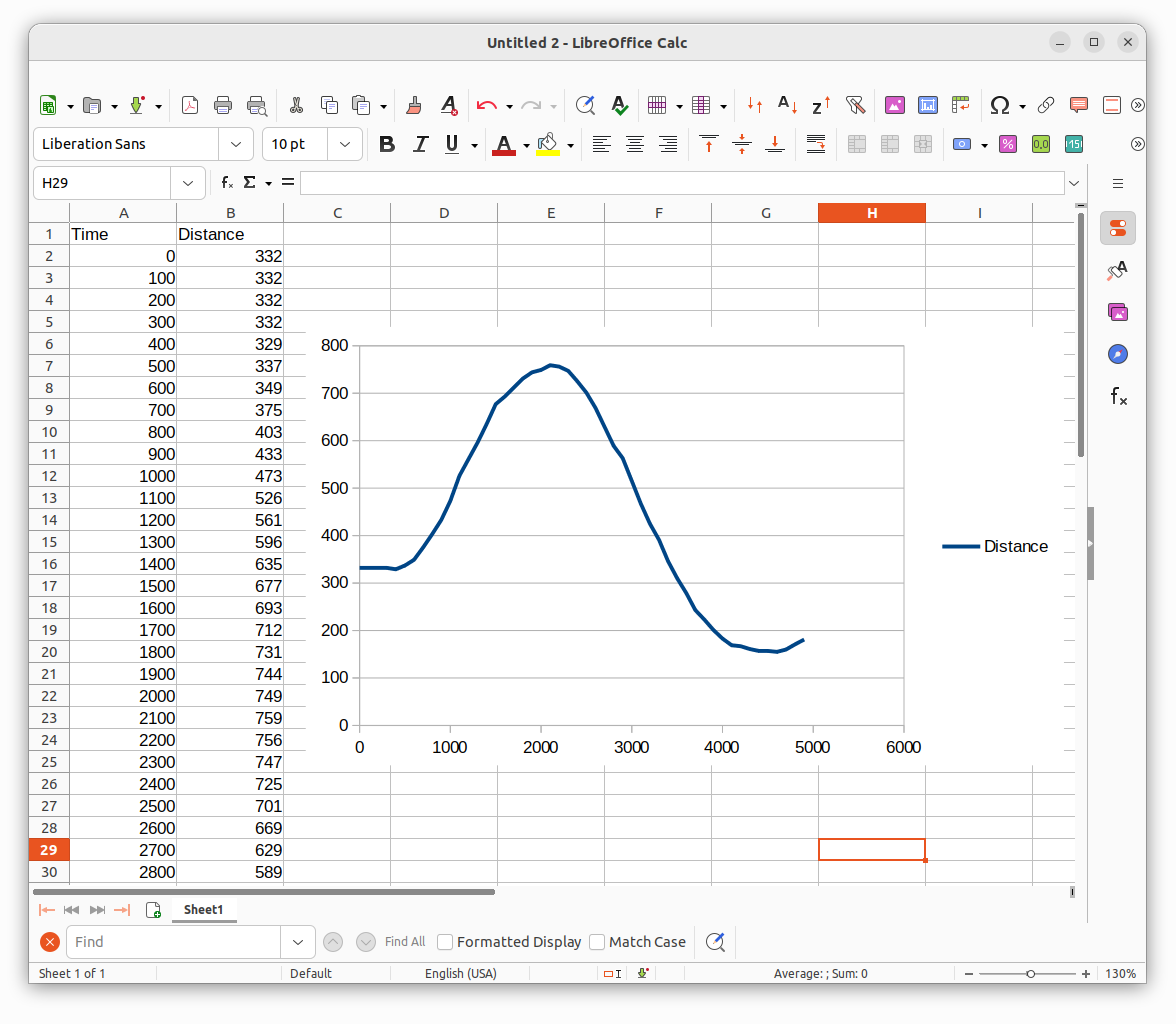1176x1024 pixels.
Task: Open Find & Replace from the top toolbar
Action: (x=585, y=106)
